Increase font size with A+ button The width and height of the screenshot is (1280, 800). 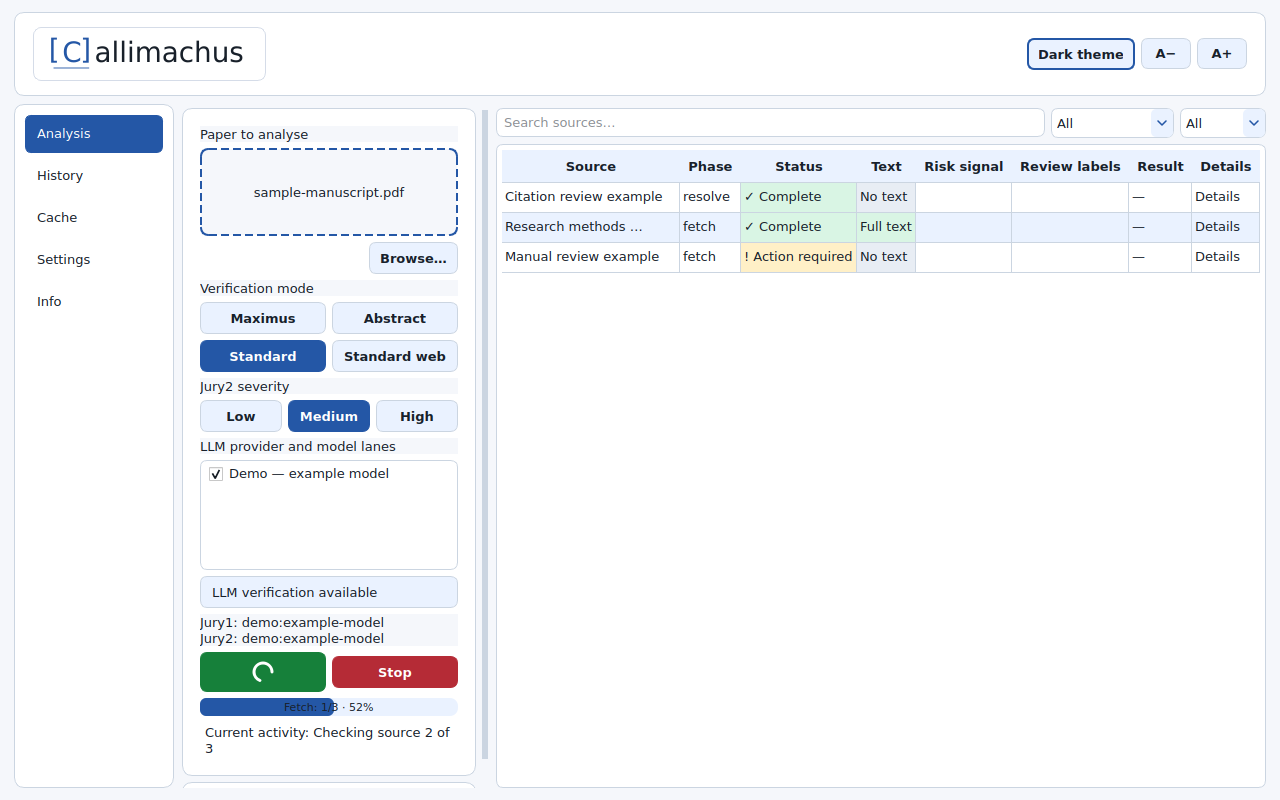1222,54
